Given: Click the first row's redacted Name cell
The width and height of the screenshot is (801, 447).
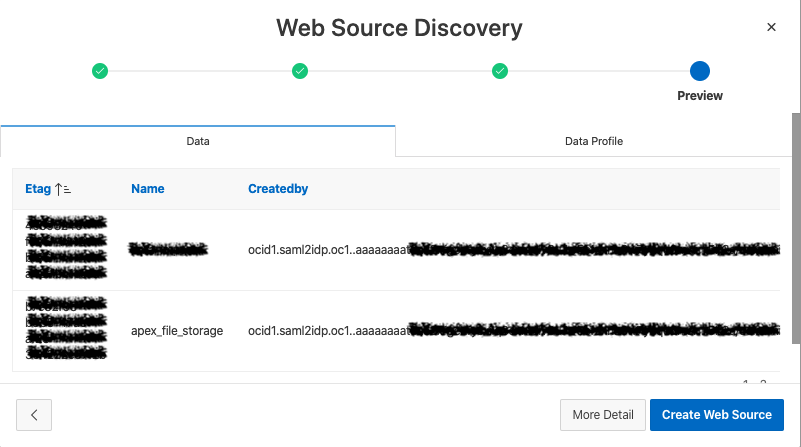Looking at the screenshot, I should click(168, 249).
